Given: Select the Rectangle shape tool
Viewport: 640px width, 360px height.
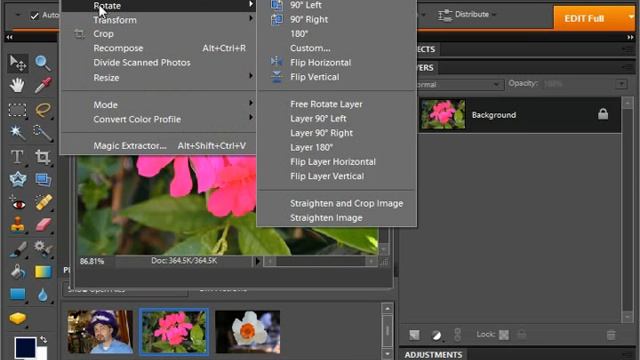Looking at the screenshot, I should (x=18, y=294).
